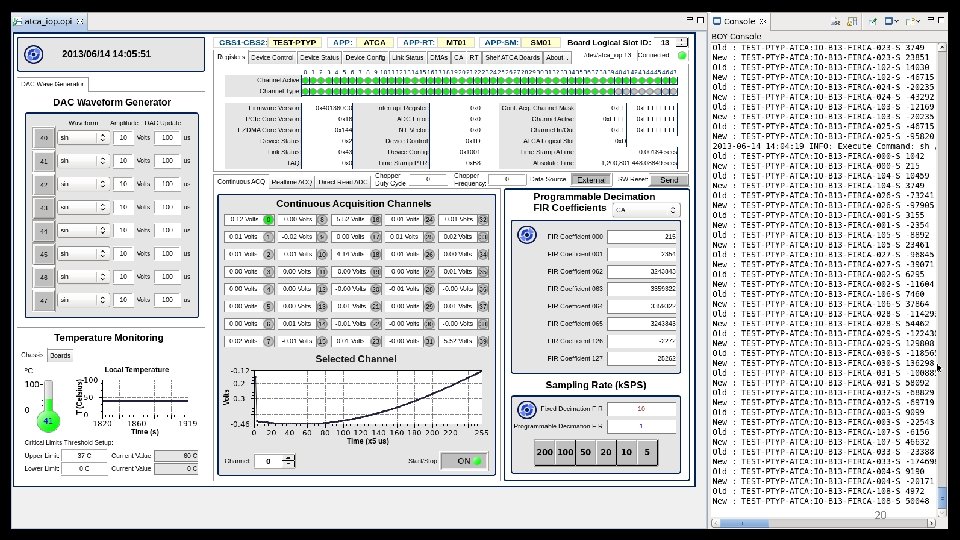Switch to the Realtime ACQ tab
960x540 pixels.
coord(291,182)
